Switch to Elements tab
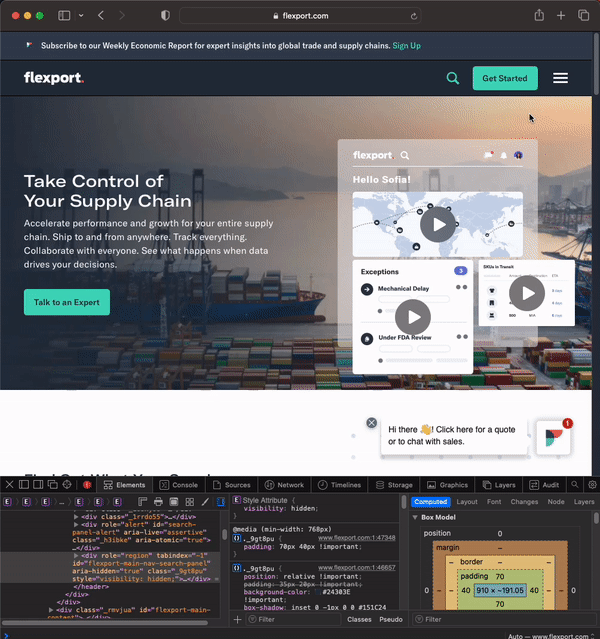This screenshot has width=600, height=639. (x=124, y=485)
